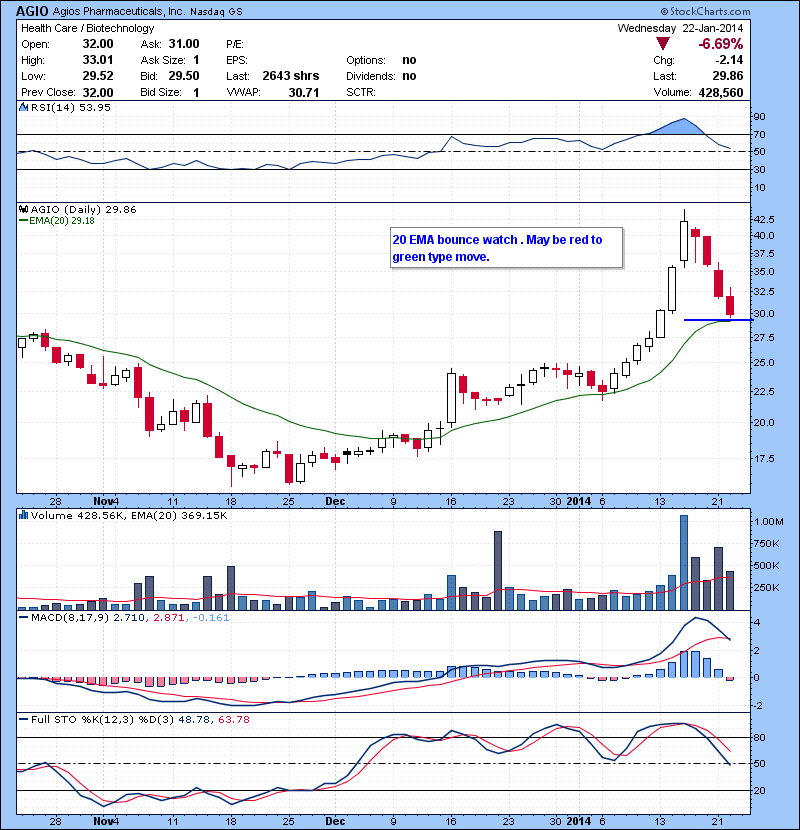The height and width of the screenshot is (830, 800).
Task: Select the High price value 33.01
Action: [98, 60]
